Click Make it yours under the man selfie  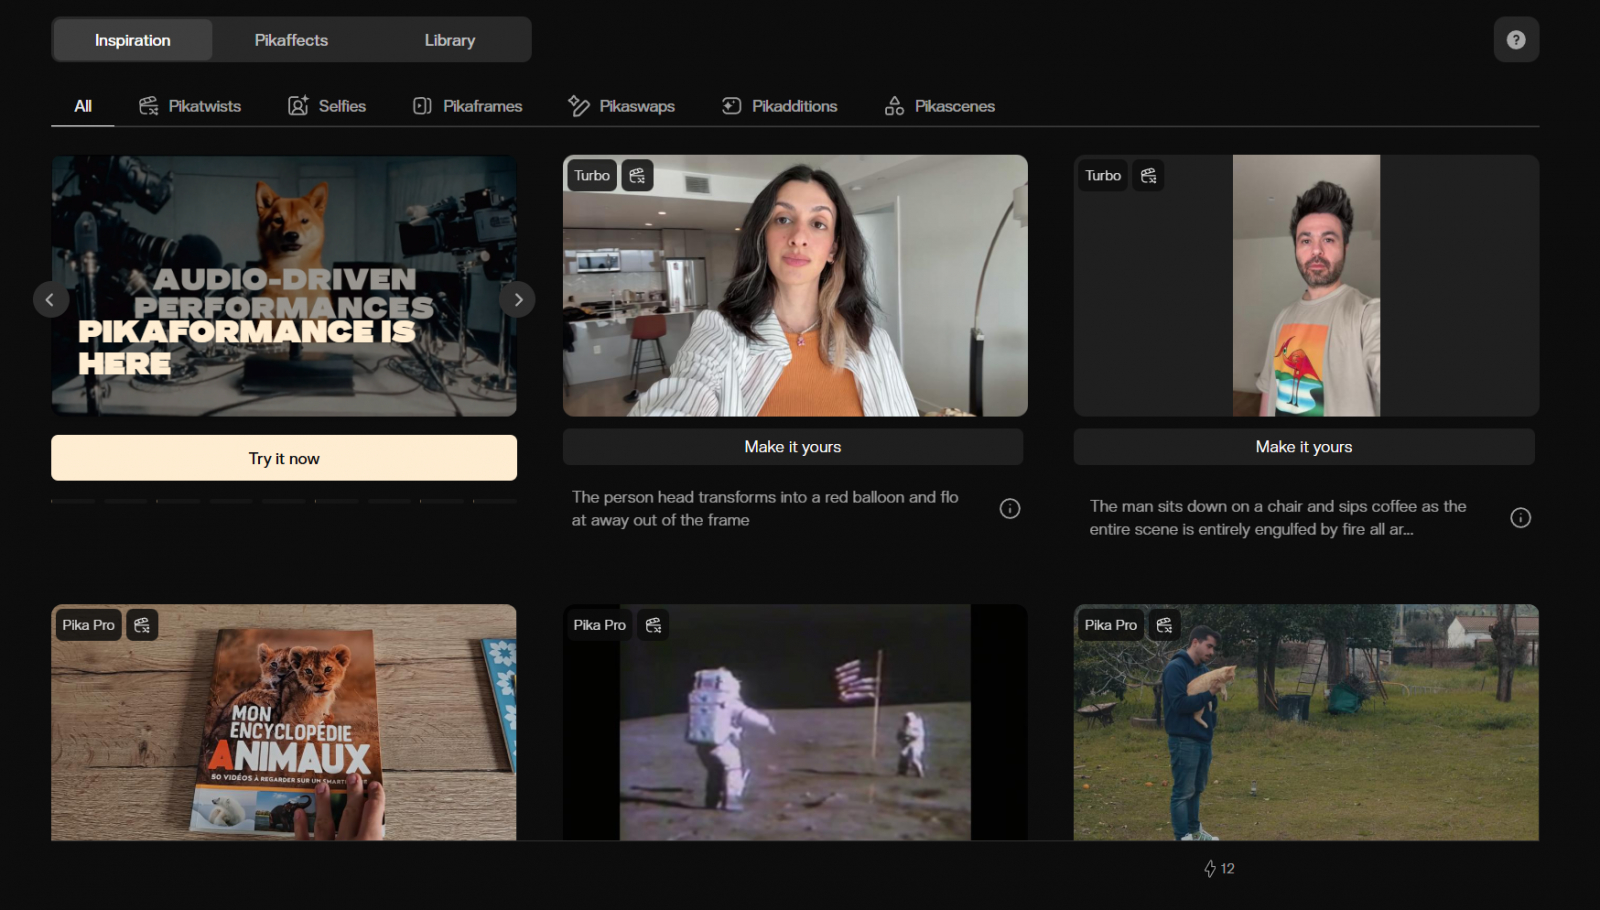(1303, 447)
